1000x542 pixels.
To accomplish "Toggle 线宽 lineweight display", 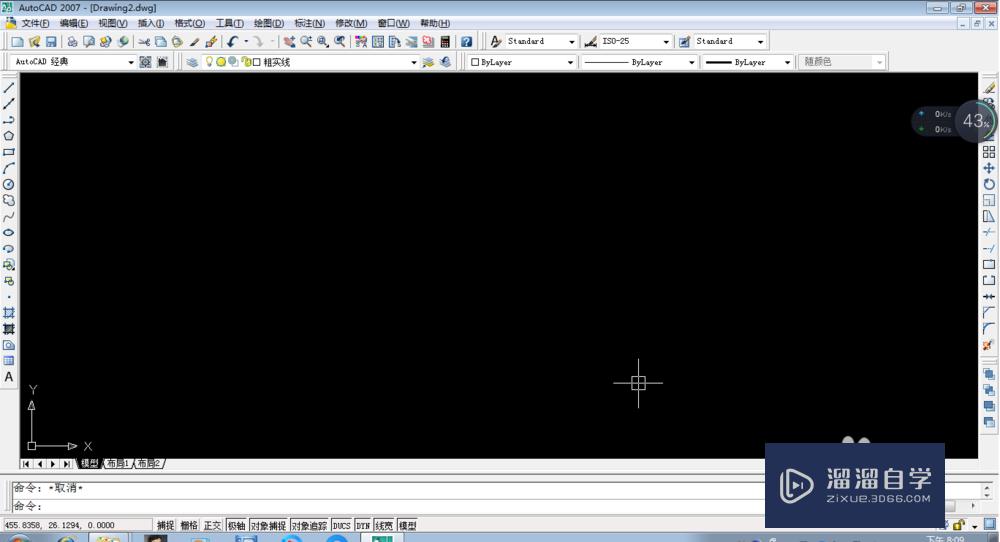I will (x=384, y=525).
